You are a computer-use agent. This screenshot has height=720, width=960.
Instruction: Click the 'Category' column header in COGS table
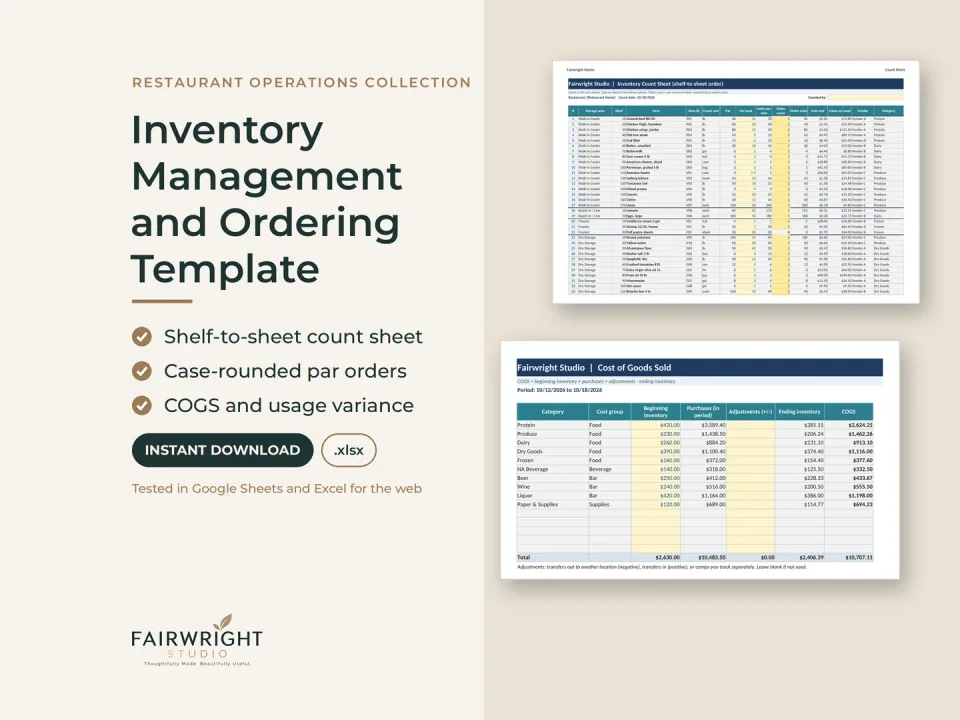(x=552, y=411)
